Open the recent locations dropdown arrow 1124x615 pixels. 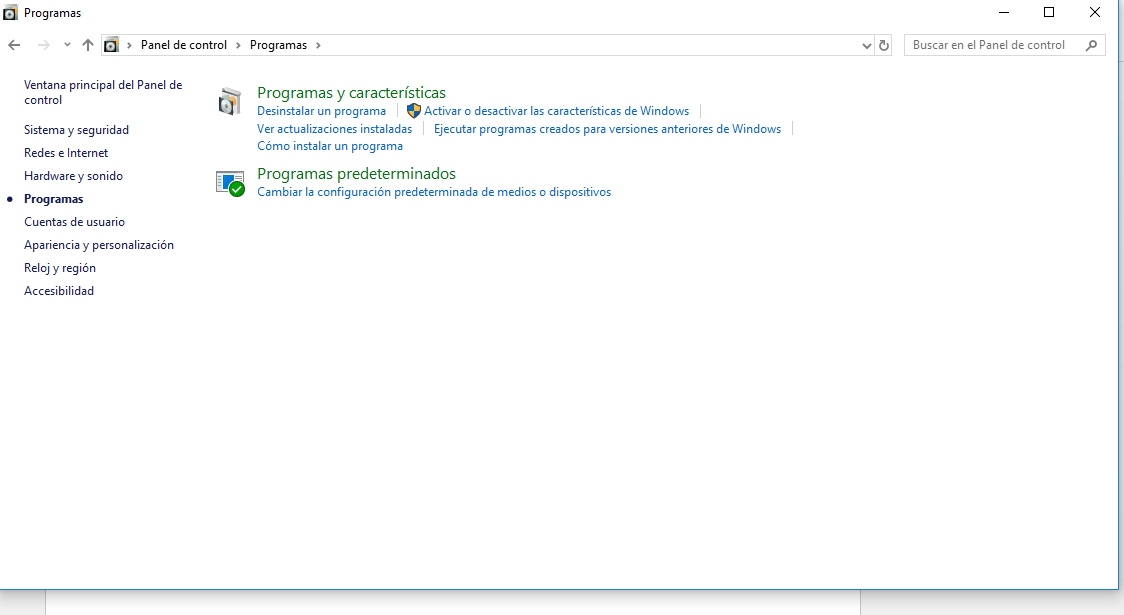point(67,45)
